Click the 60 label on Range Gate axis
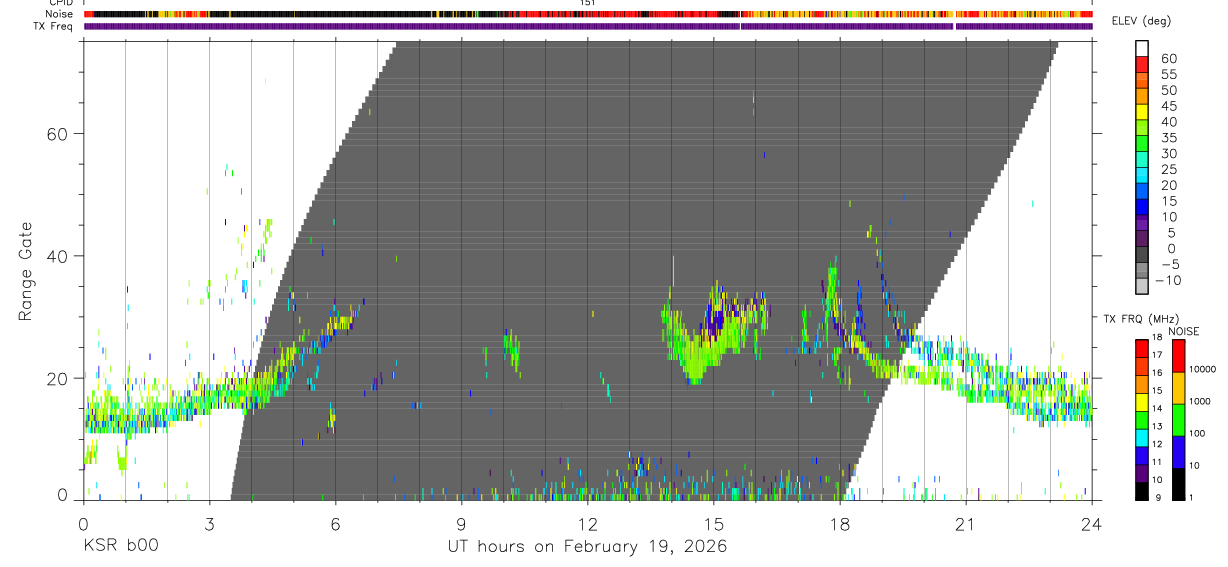The width and height of the screenshot is (1228, 567). pyautogui.click(x=58, y=133)
